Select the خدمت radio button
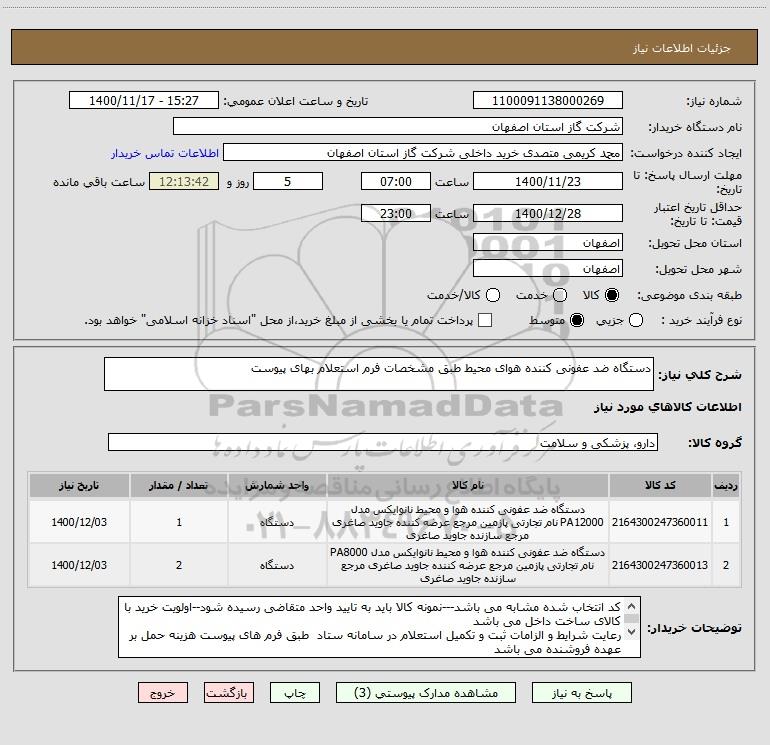Viewport: 770px width, 745px height. point(560,295)
